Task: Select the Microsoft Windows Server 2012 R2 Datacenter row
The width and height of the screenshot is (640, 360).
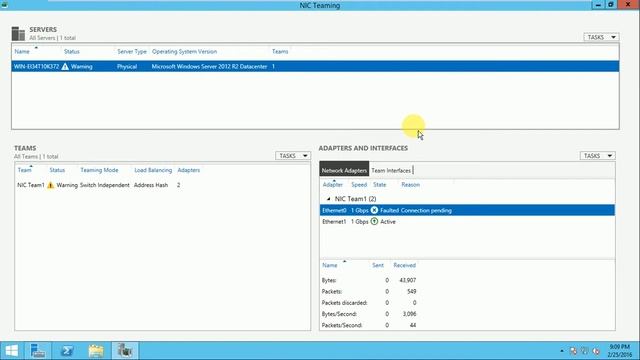Action: point(315,66)
